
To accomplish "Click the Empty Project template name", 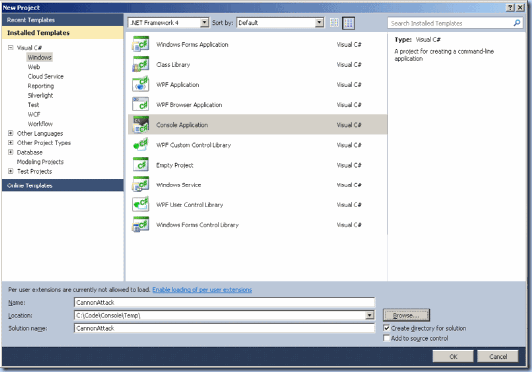I will [174, 165].
